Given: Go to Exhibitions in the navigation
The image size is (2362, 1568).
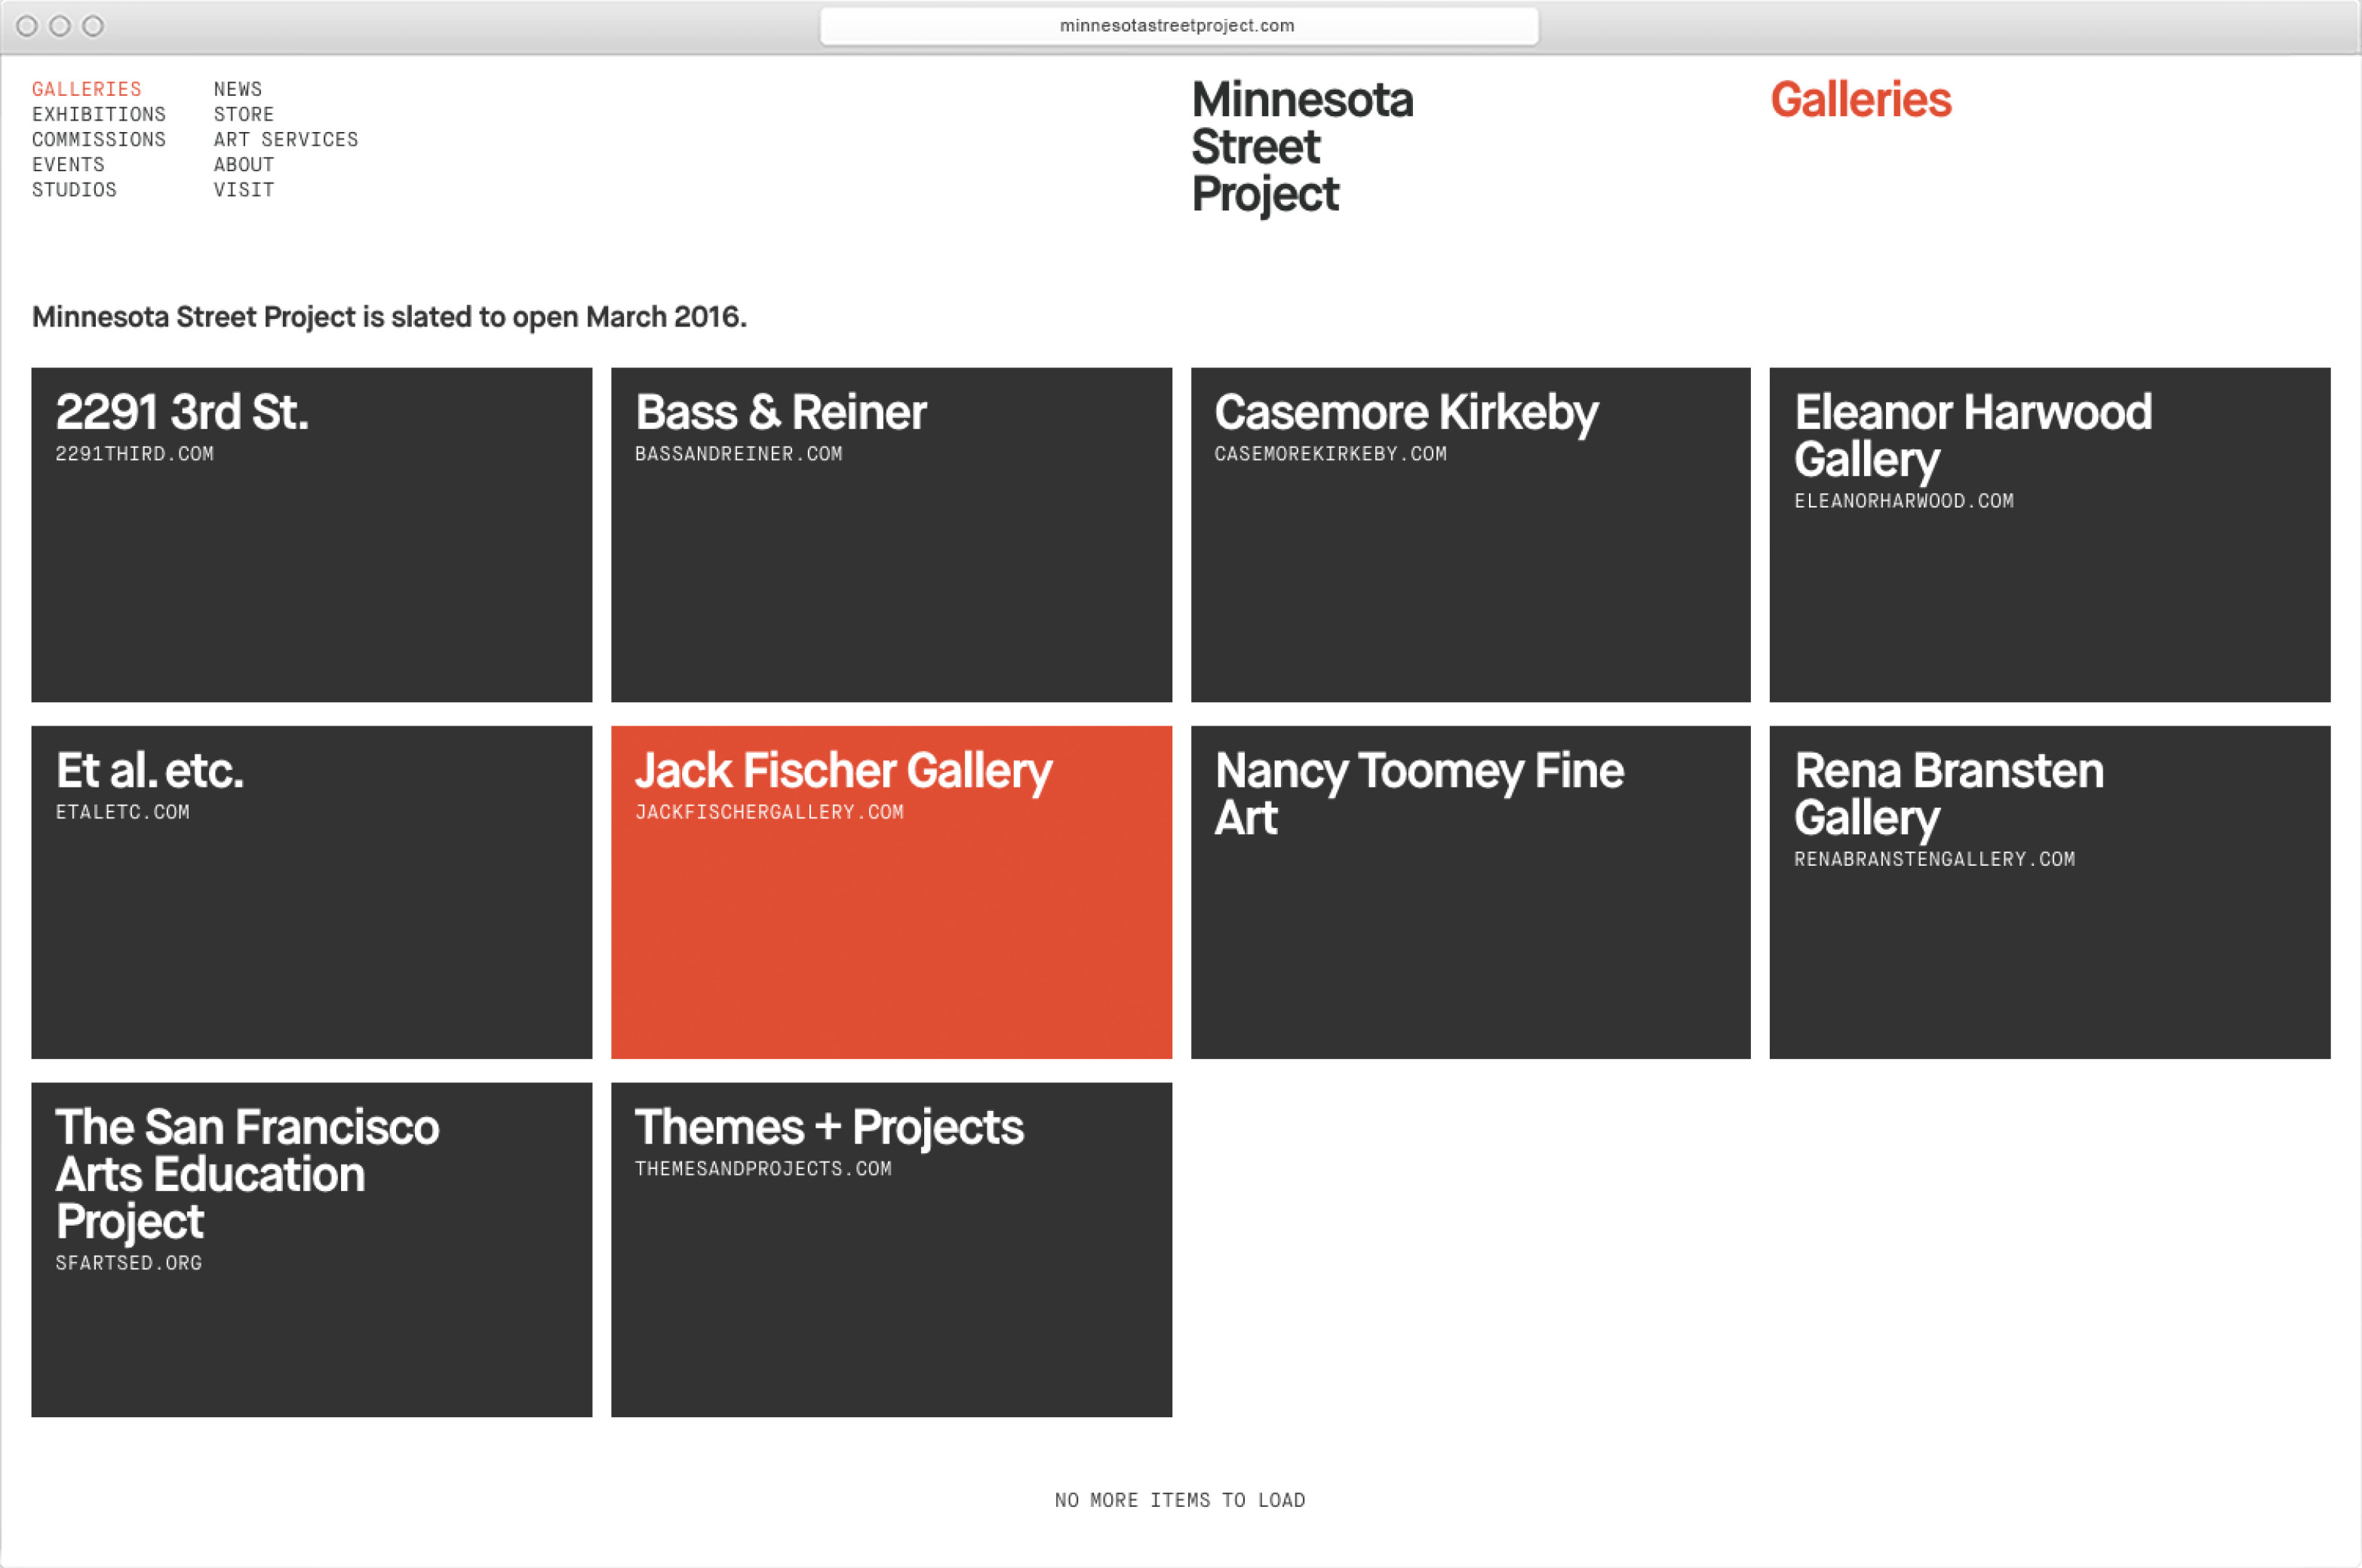Looking at the screenshot, I should point(99,114).
